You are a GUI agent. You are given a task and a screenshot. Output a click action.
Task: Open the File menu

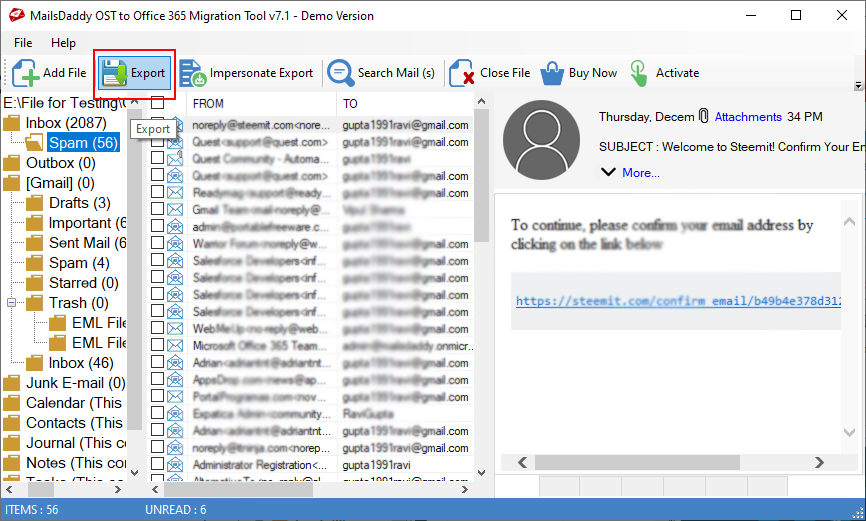23,43
